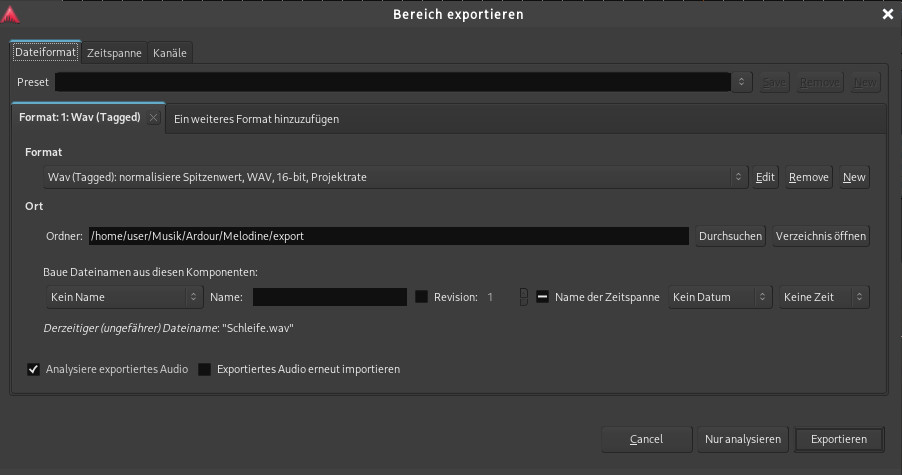The width and height of the screenshot is (902, 475).
Task: Adjust the Revision number stepper
Action: click(523, 297)
